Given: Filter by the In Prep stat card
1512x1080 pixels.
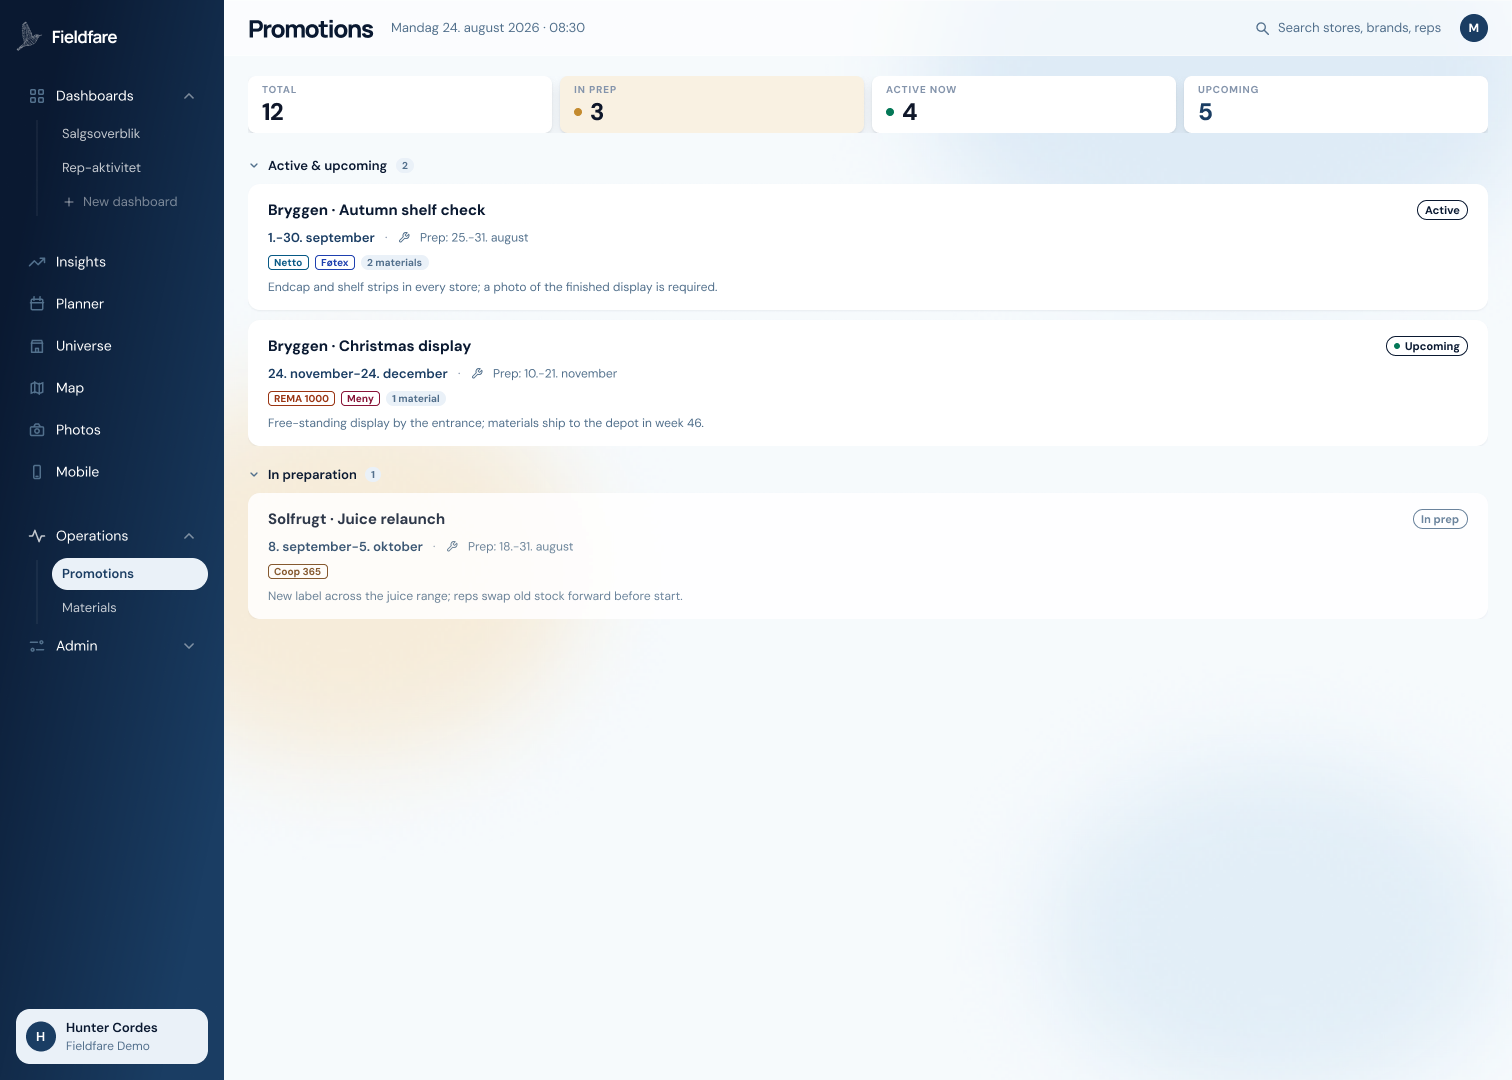Looking at the screenshot, I should [x=712, y=104].
